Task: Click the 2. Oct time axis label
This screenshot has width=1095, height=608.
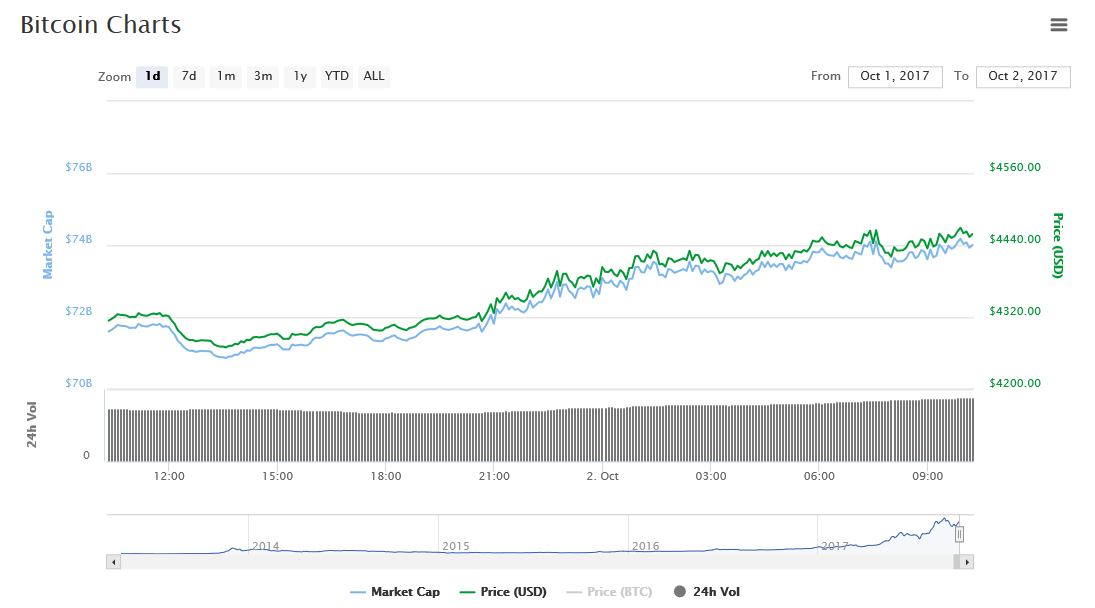Action: [x=602, y=476]
